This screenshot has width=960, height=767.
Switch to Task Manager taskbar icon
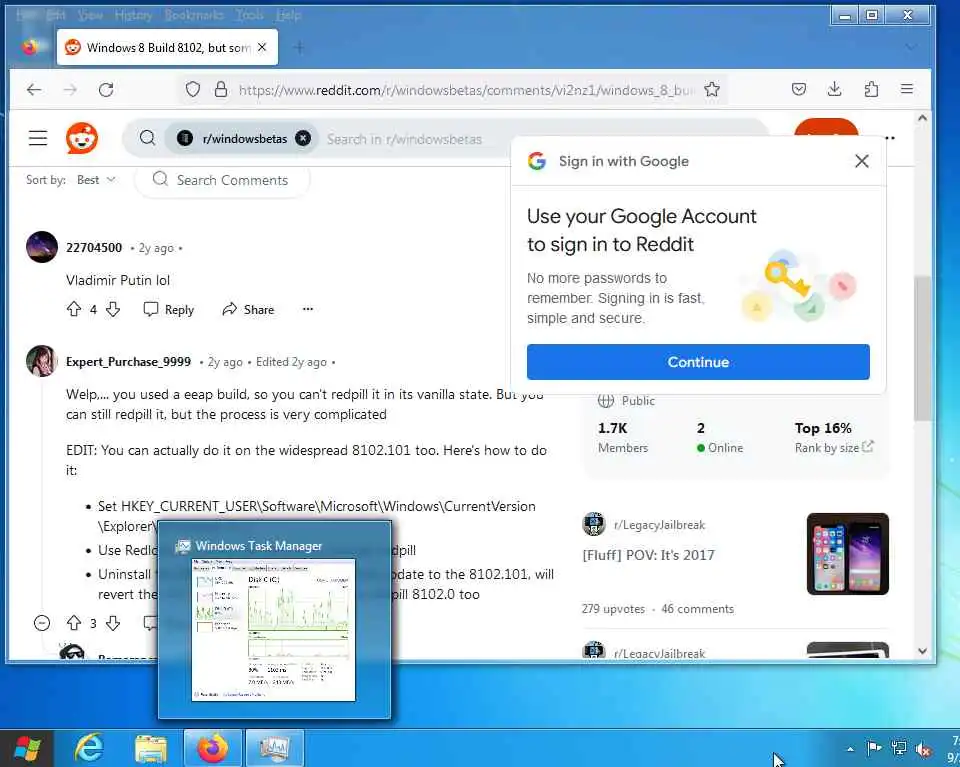tap(274, 748)
